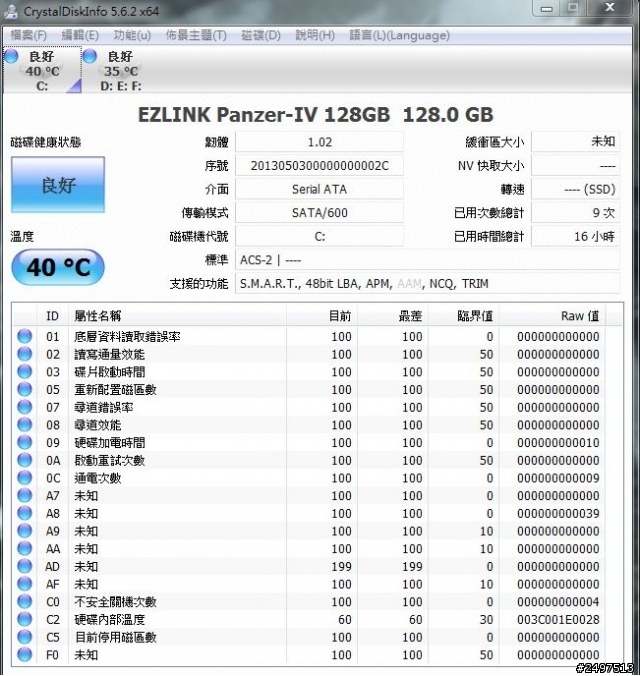Click status orb for attribute F0

pos(25,654)
